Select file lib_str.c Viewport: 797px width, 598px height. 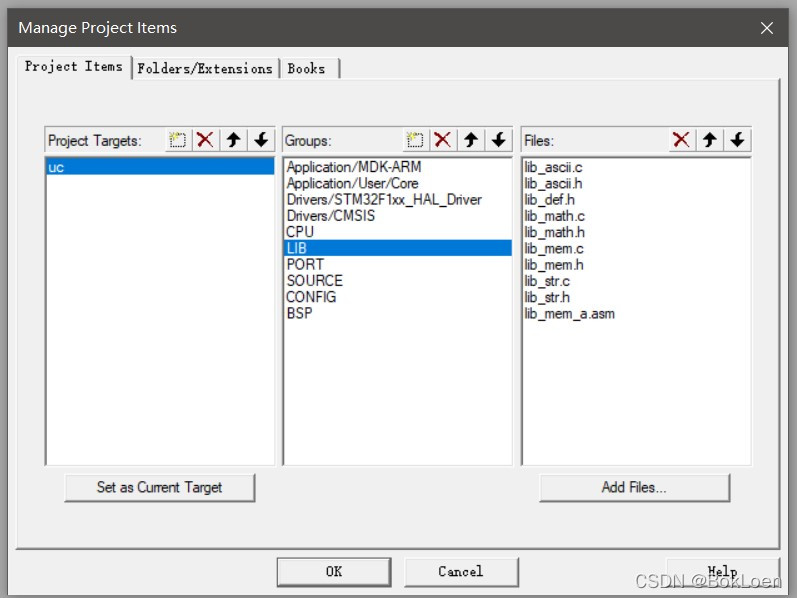point(636,281)
